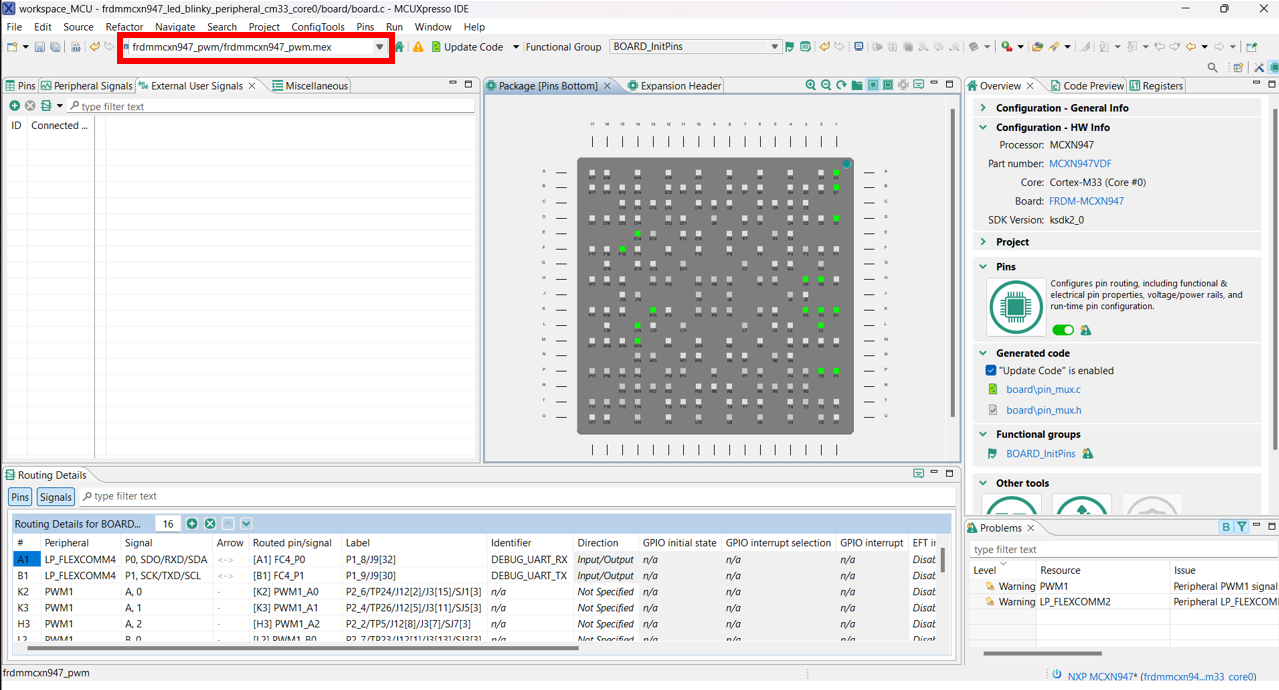Click the Pins tool icon in Overview
1279x690 pixels.
click(x=1016, y=306)
